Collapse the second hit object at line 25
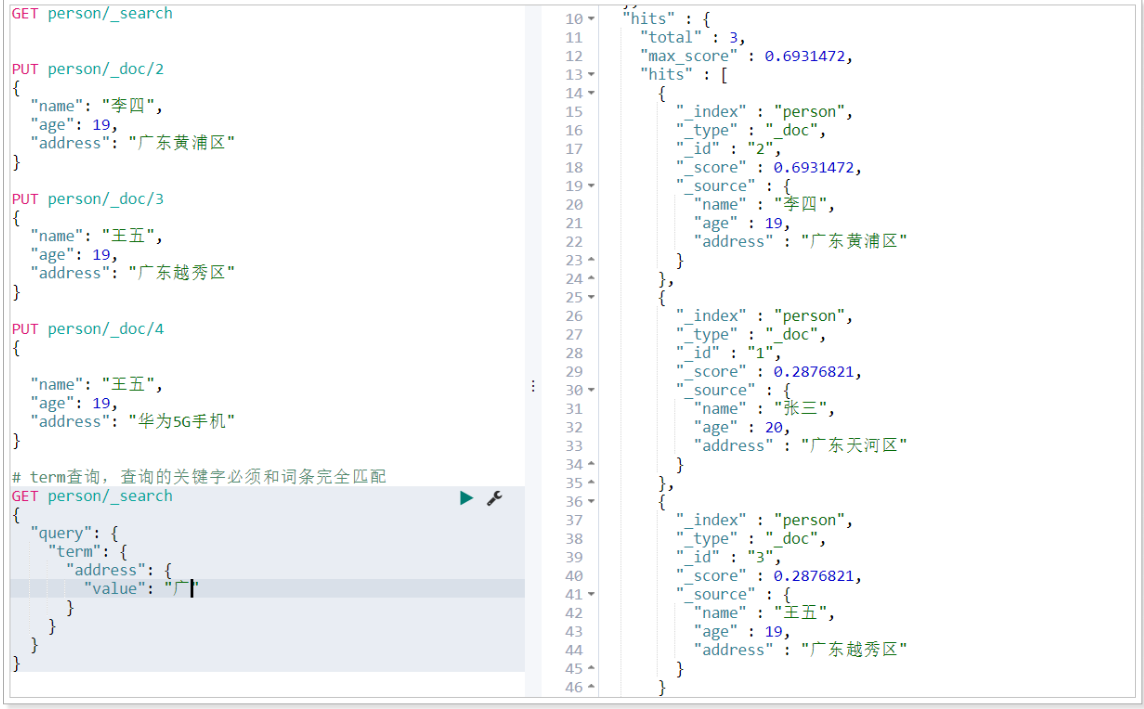The image size is (1144, 709). (591, 298)
